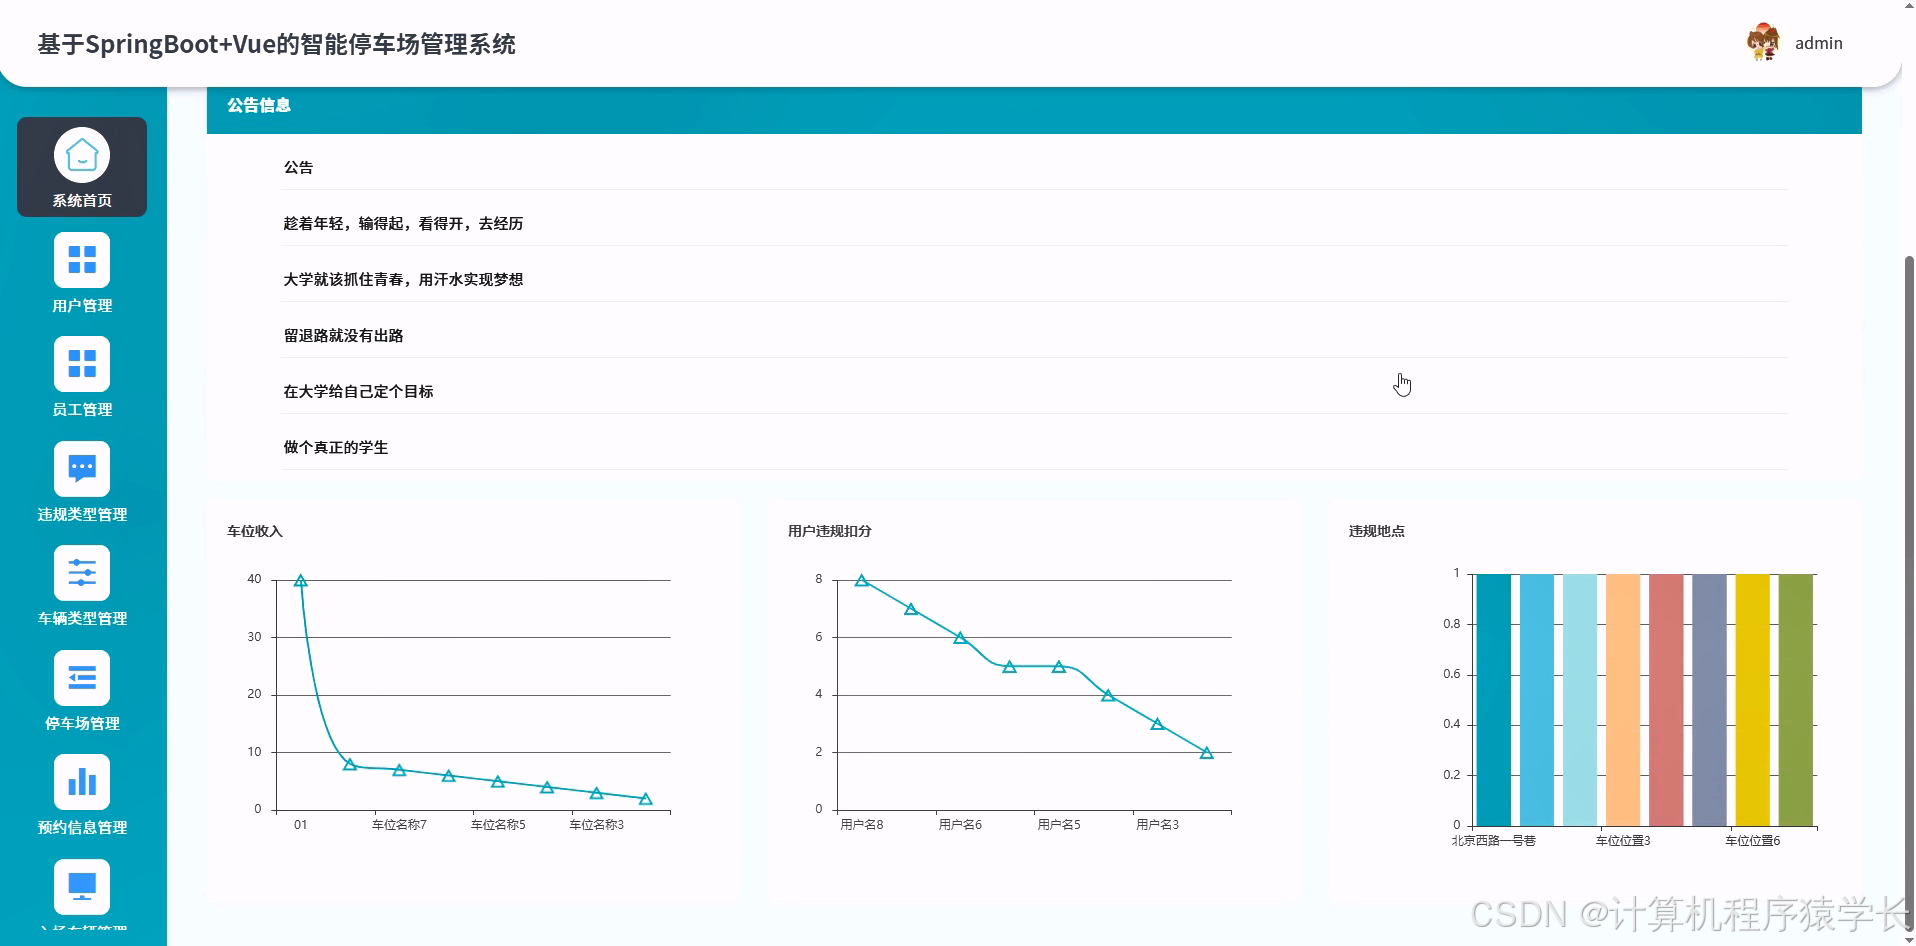Click axis label 车位名称7
1916x946 pixels.
pyautogui.click(x=399, y=825)
